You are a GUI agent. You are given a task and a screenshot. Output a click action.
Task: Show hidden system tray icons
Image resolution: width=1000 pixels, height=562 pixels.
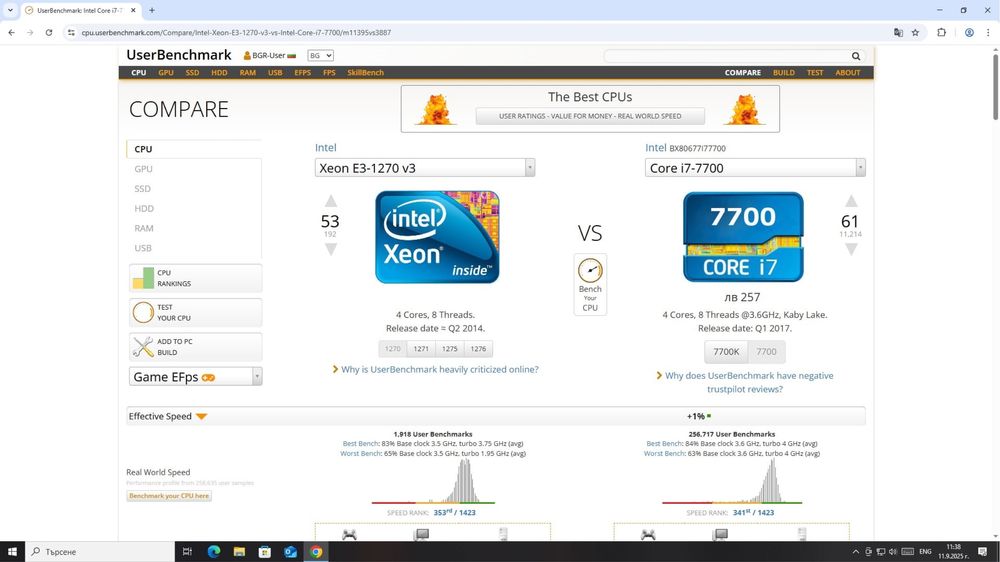point(855,552)
